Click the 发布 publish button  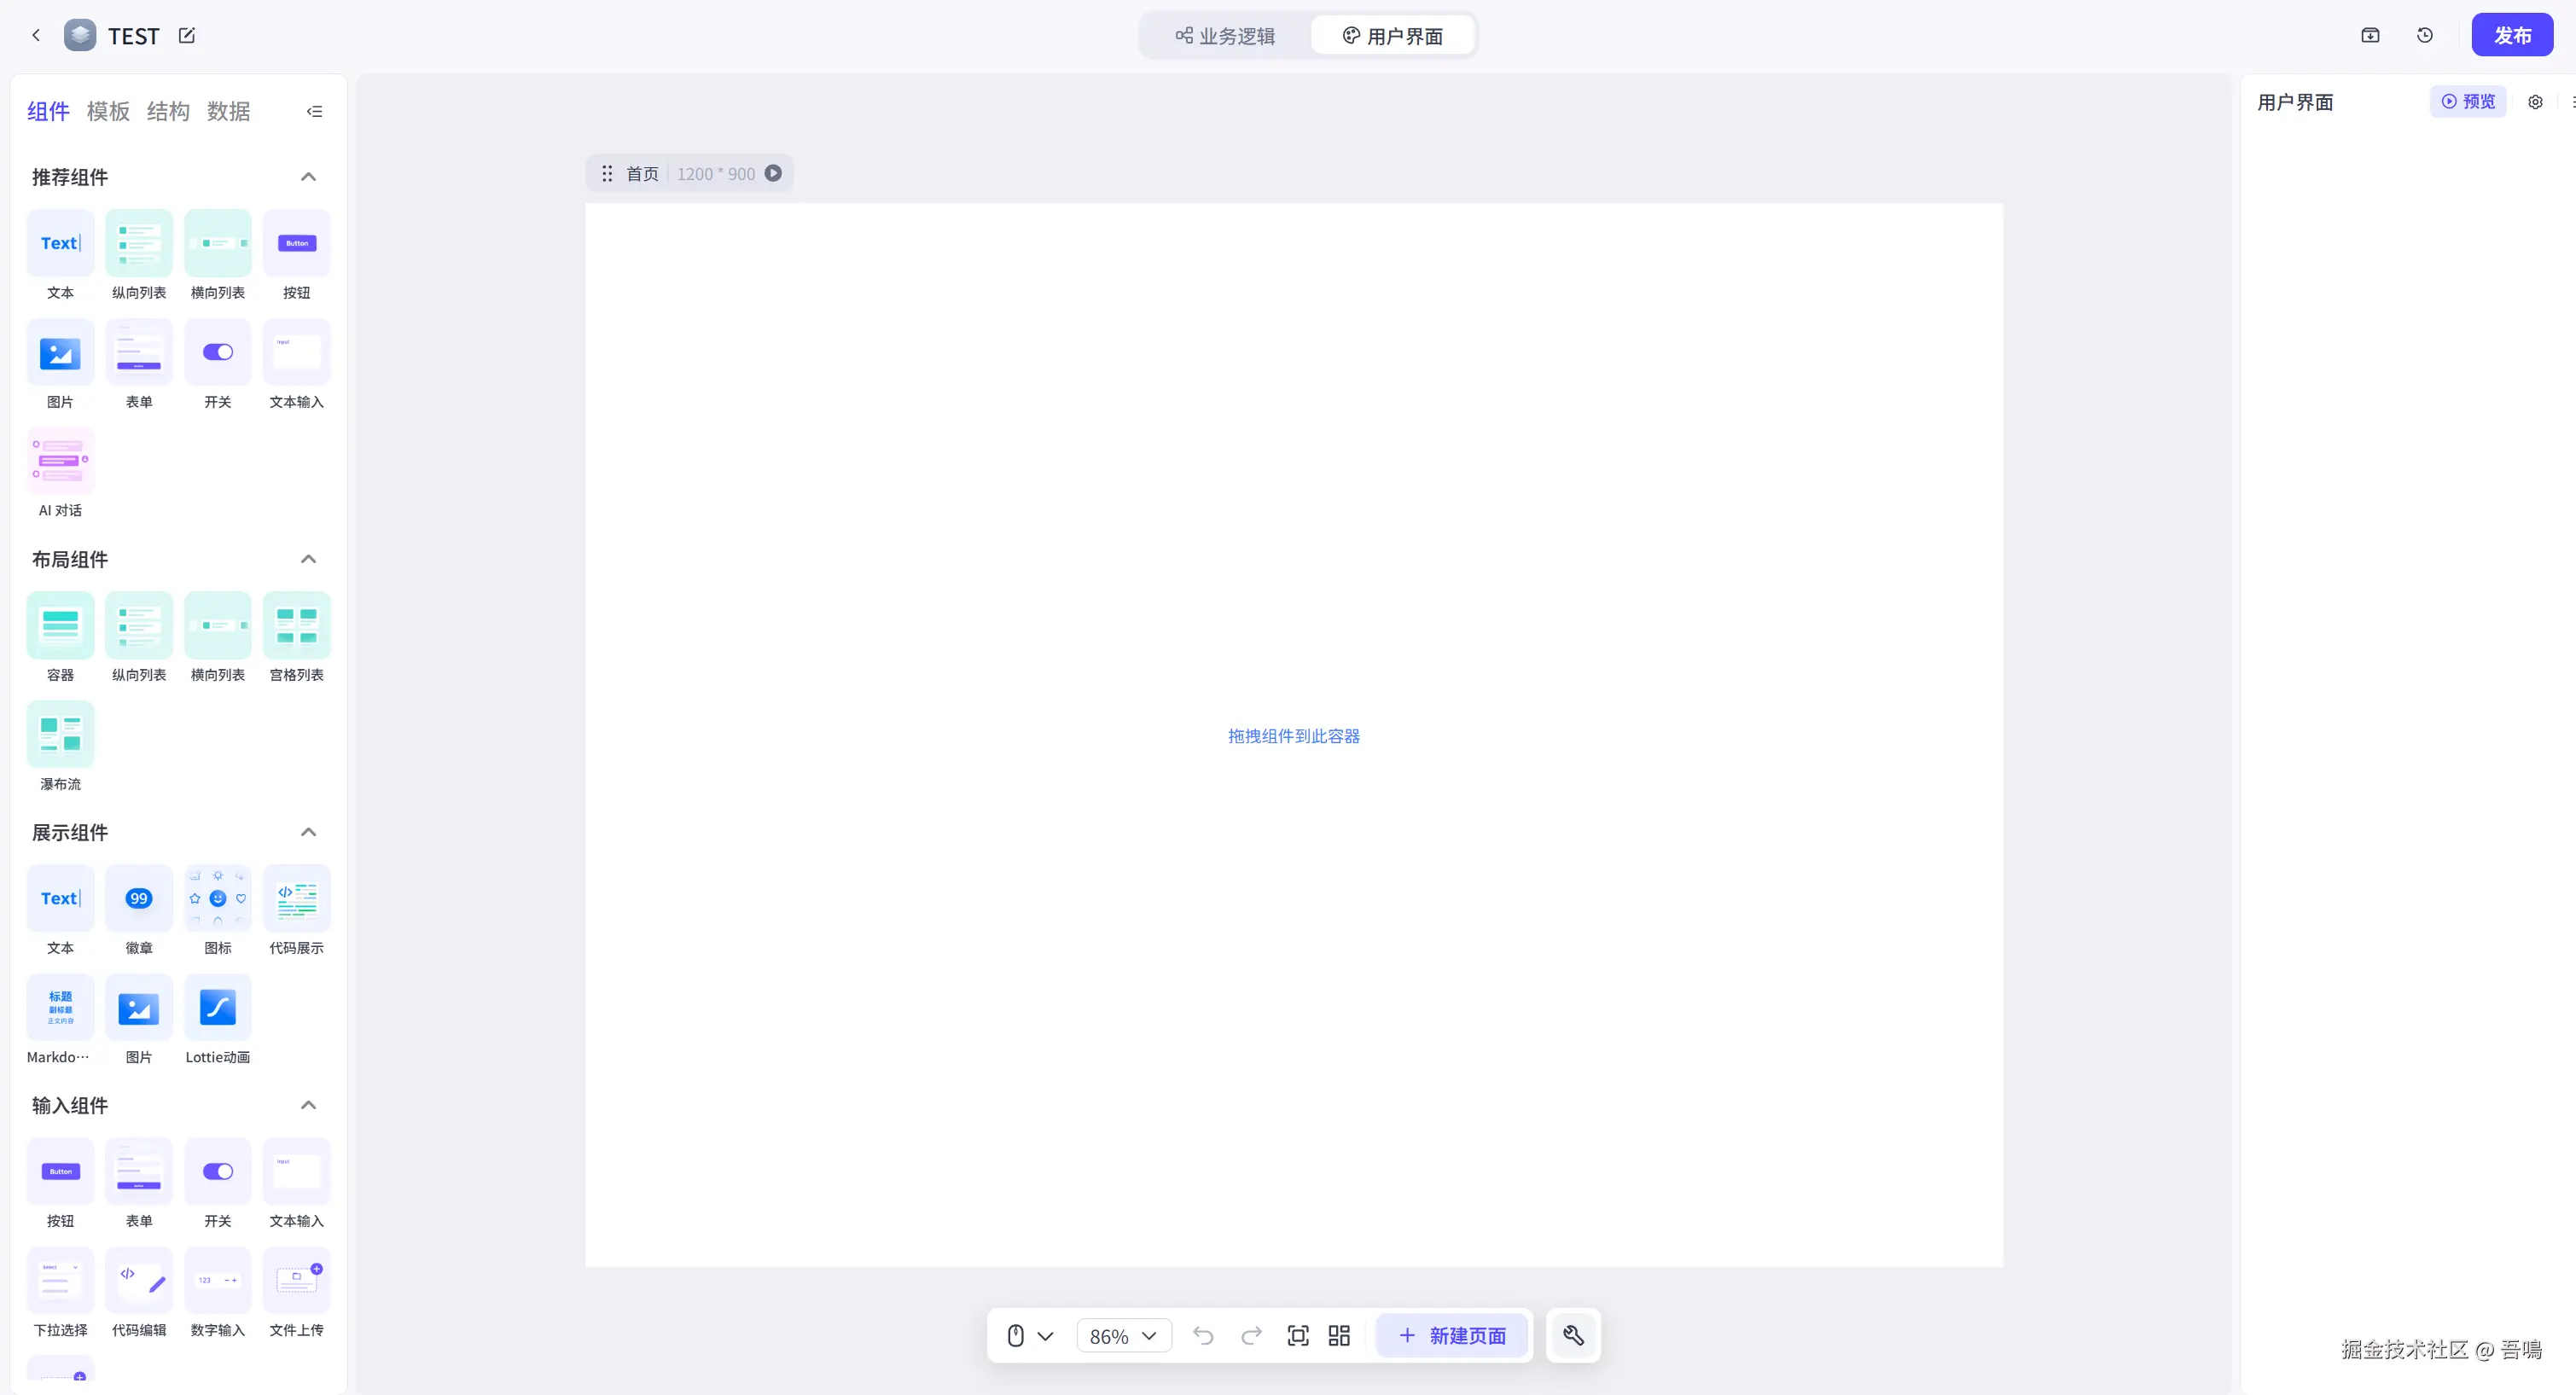coord(2511,35)
